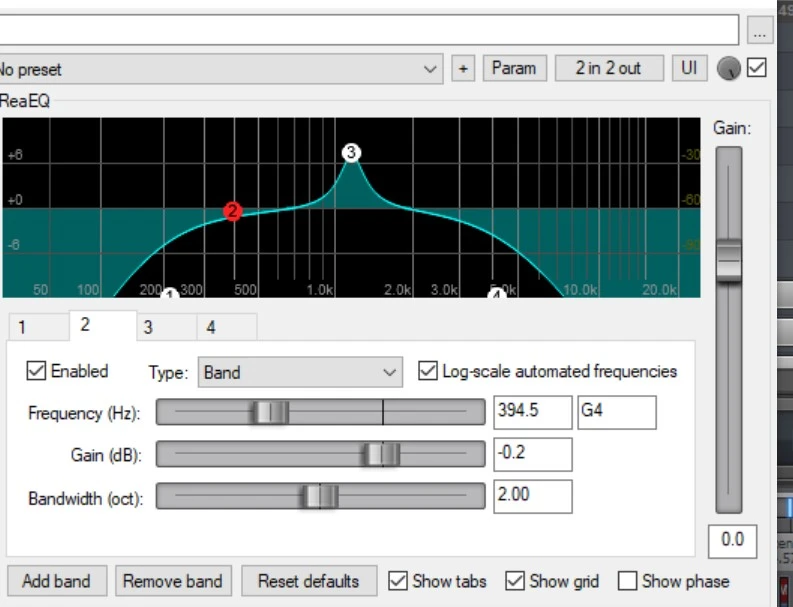Click the ellipsis button at top right
The width and height of the screenshot is (793, 607).
(760, 30)
